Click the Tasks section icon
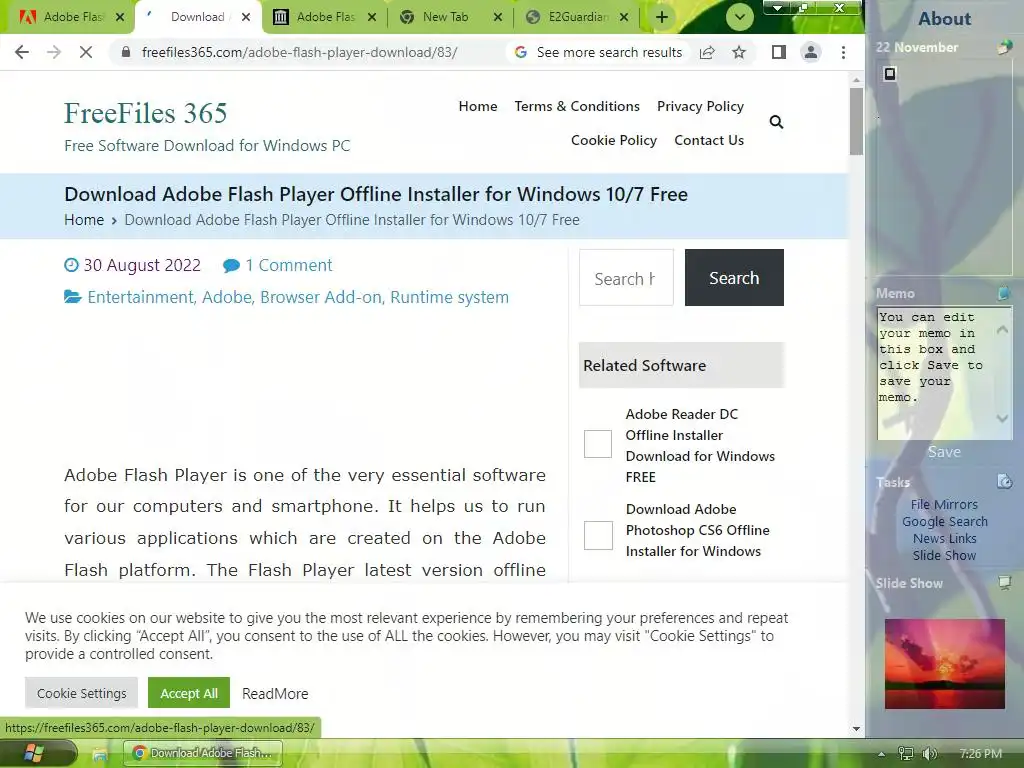The height and width of the screenshot is (768, 1024). tap(1004, 482)
